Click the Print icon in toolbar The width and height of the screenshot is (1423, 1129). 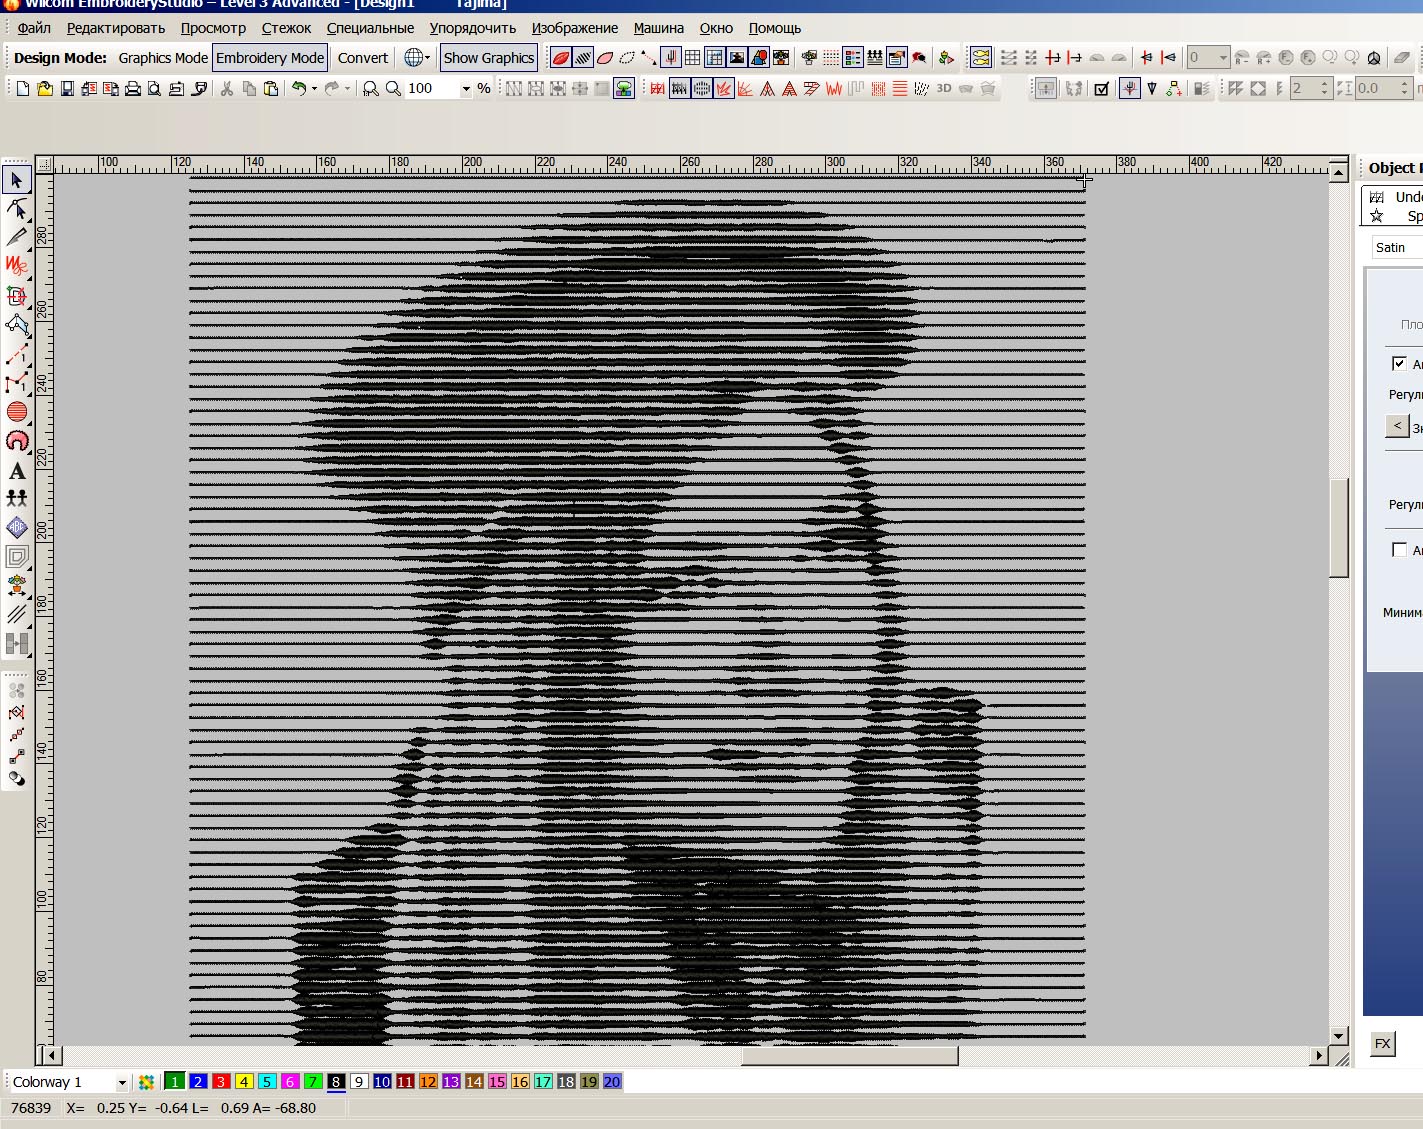pyautogui.click(x=132, y=89)
